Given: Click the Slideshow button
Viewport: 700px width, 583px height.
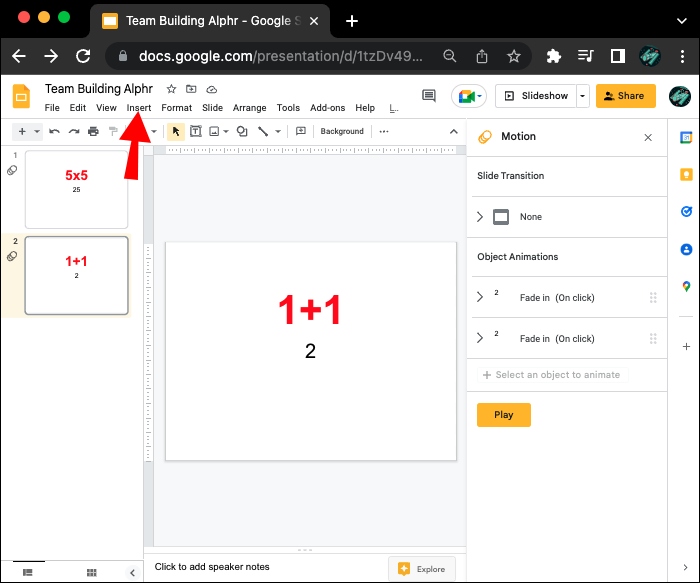Looking at the screenshot, I should [x=536, y=96].
